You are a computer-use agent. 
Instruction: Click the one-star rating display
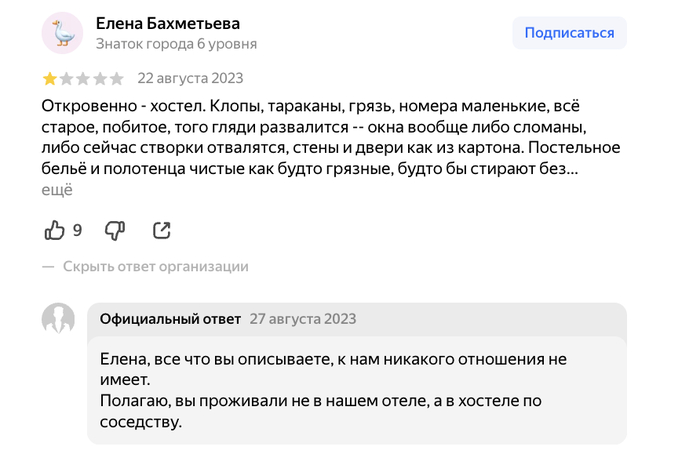(x=83, y=79)
